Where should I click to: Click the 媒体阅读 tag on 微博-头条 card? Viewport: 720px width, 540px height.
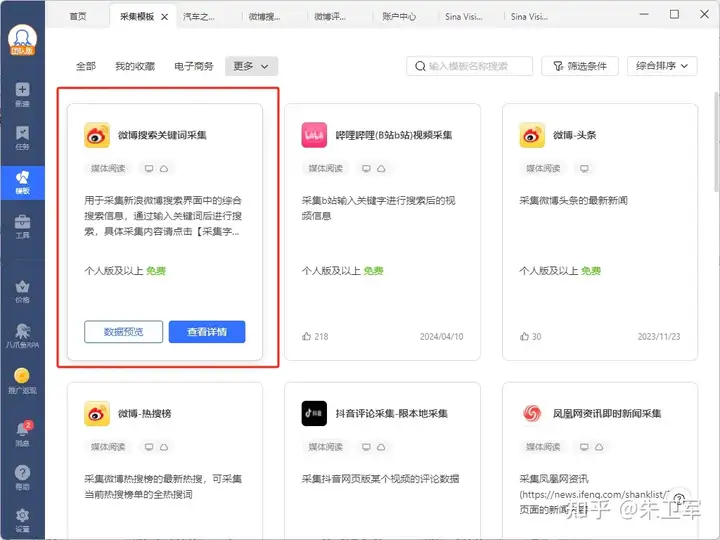[x=543, y=169]
